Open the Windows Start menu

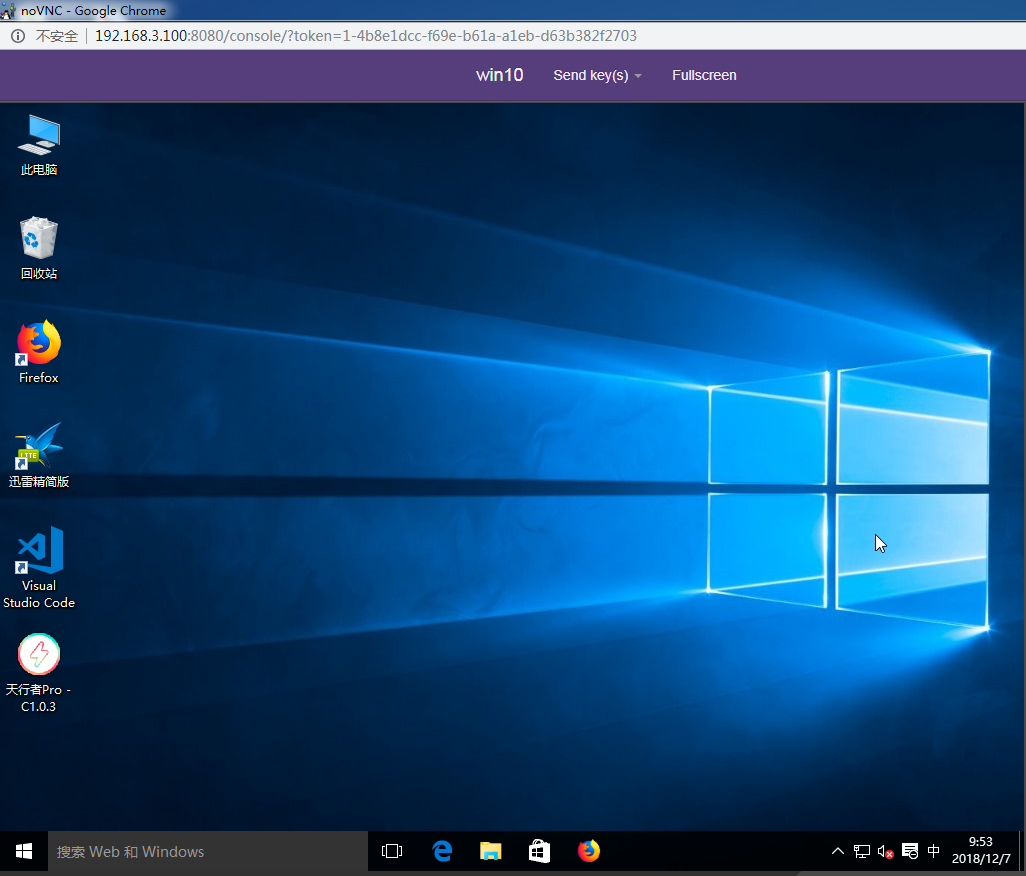tap(24, 851)
